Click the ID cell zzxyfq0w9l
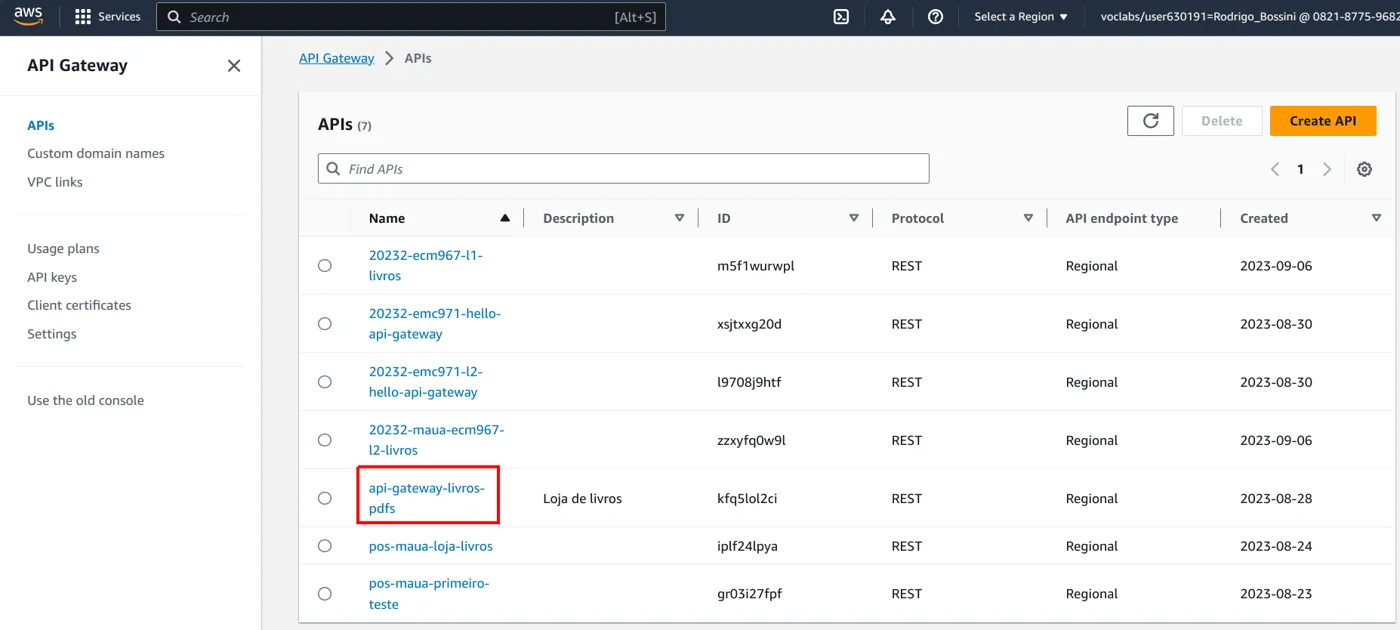 tap(751, 440)
